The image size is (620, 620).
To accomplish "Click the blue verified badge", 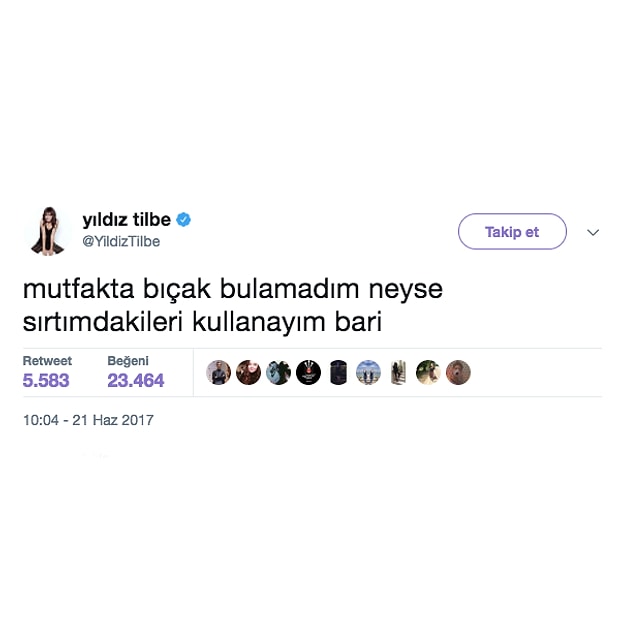I will point(183,219).
